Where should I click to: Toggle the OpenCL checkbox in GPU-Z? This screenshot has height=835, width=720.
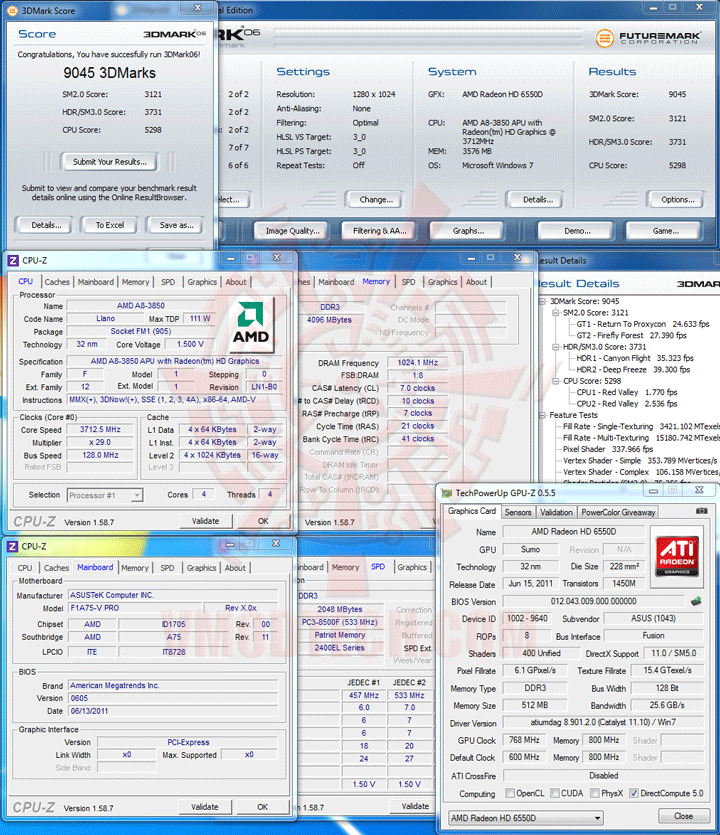510,793
